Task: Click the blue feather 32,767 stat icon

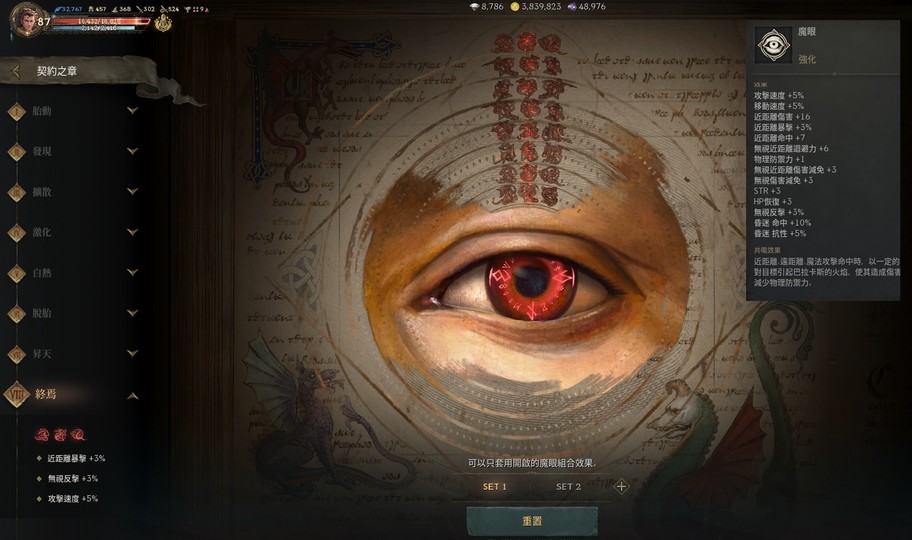Action: pyautogui.click(x=58, y=9)
